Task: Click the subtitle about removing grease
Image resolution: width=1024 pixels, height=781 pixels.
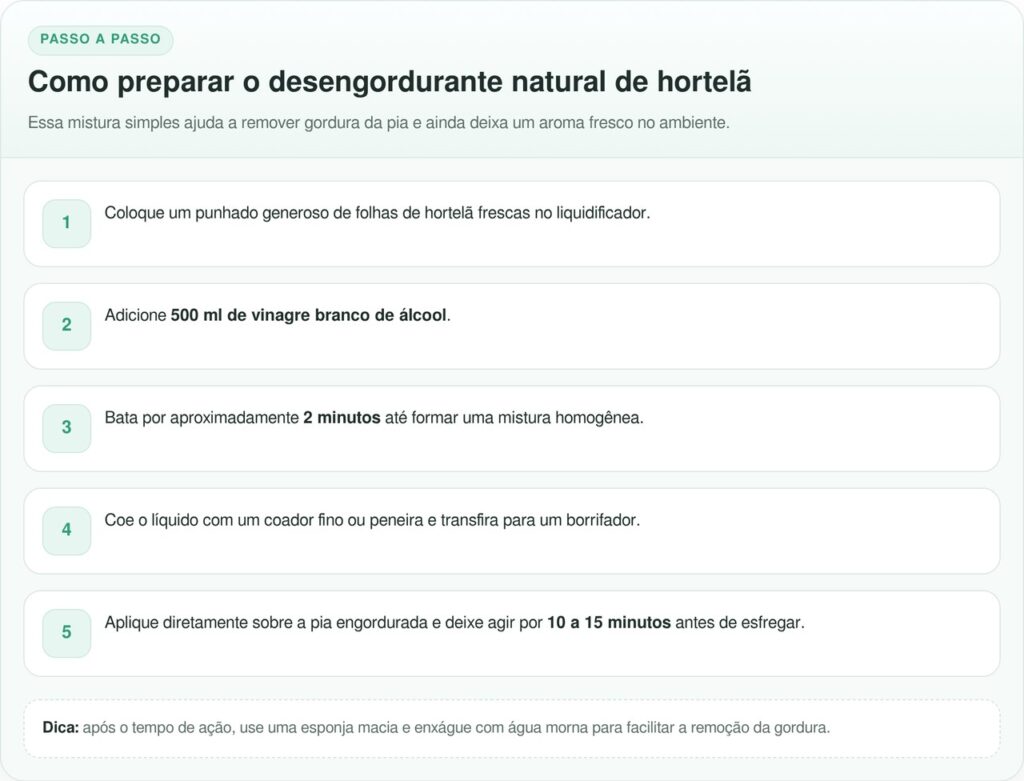Action: coord(380,122)
